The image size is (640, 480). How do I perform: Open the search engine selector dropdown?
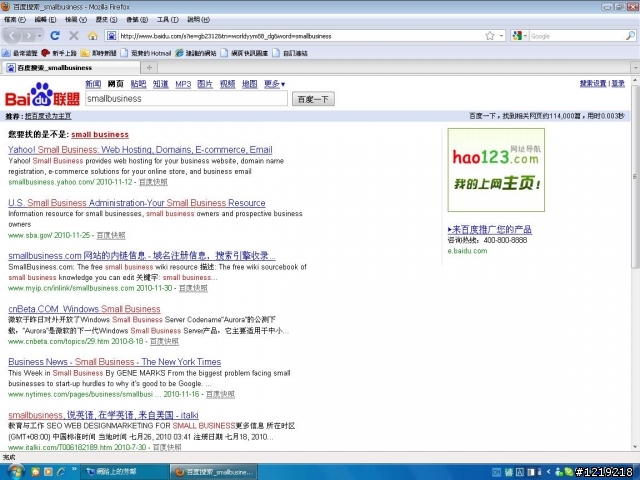pos(525,36)
